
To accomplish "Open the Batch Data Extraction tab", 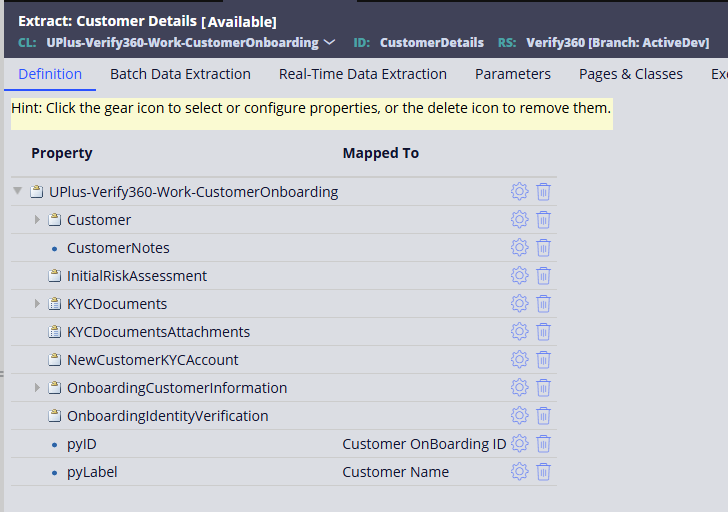I will [x=180, y=74].
